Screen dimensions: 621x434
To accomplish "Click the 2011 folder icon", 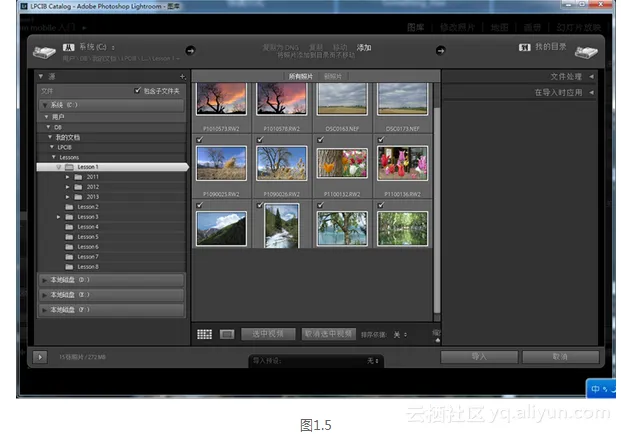I will (x=78, y=177).
